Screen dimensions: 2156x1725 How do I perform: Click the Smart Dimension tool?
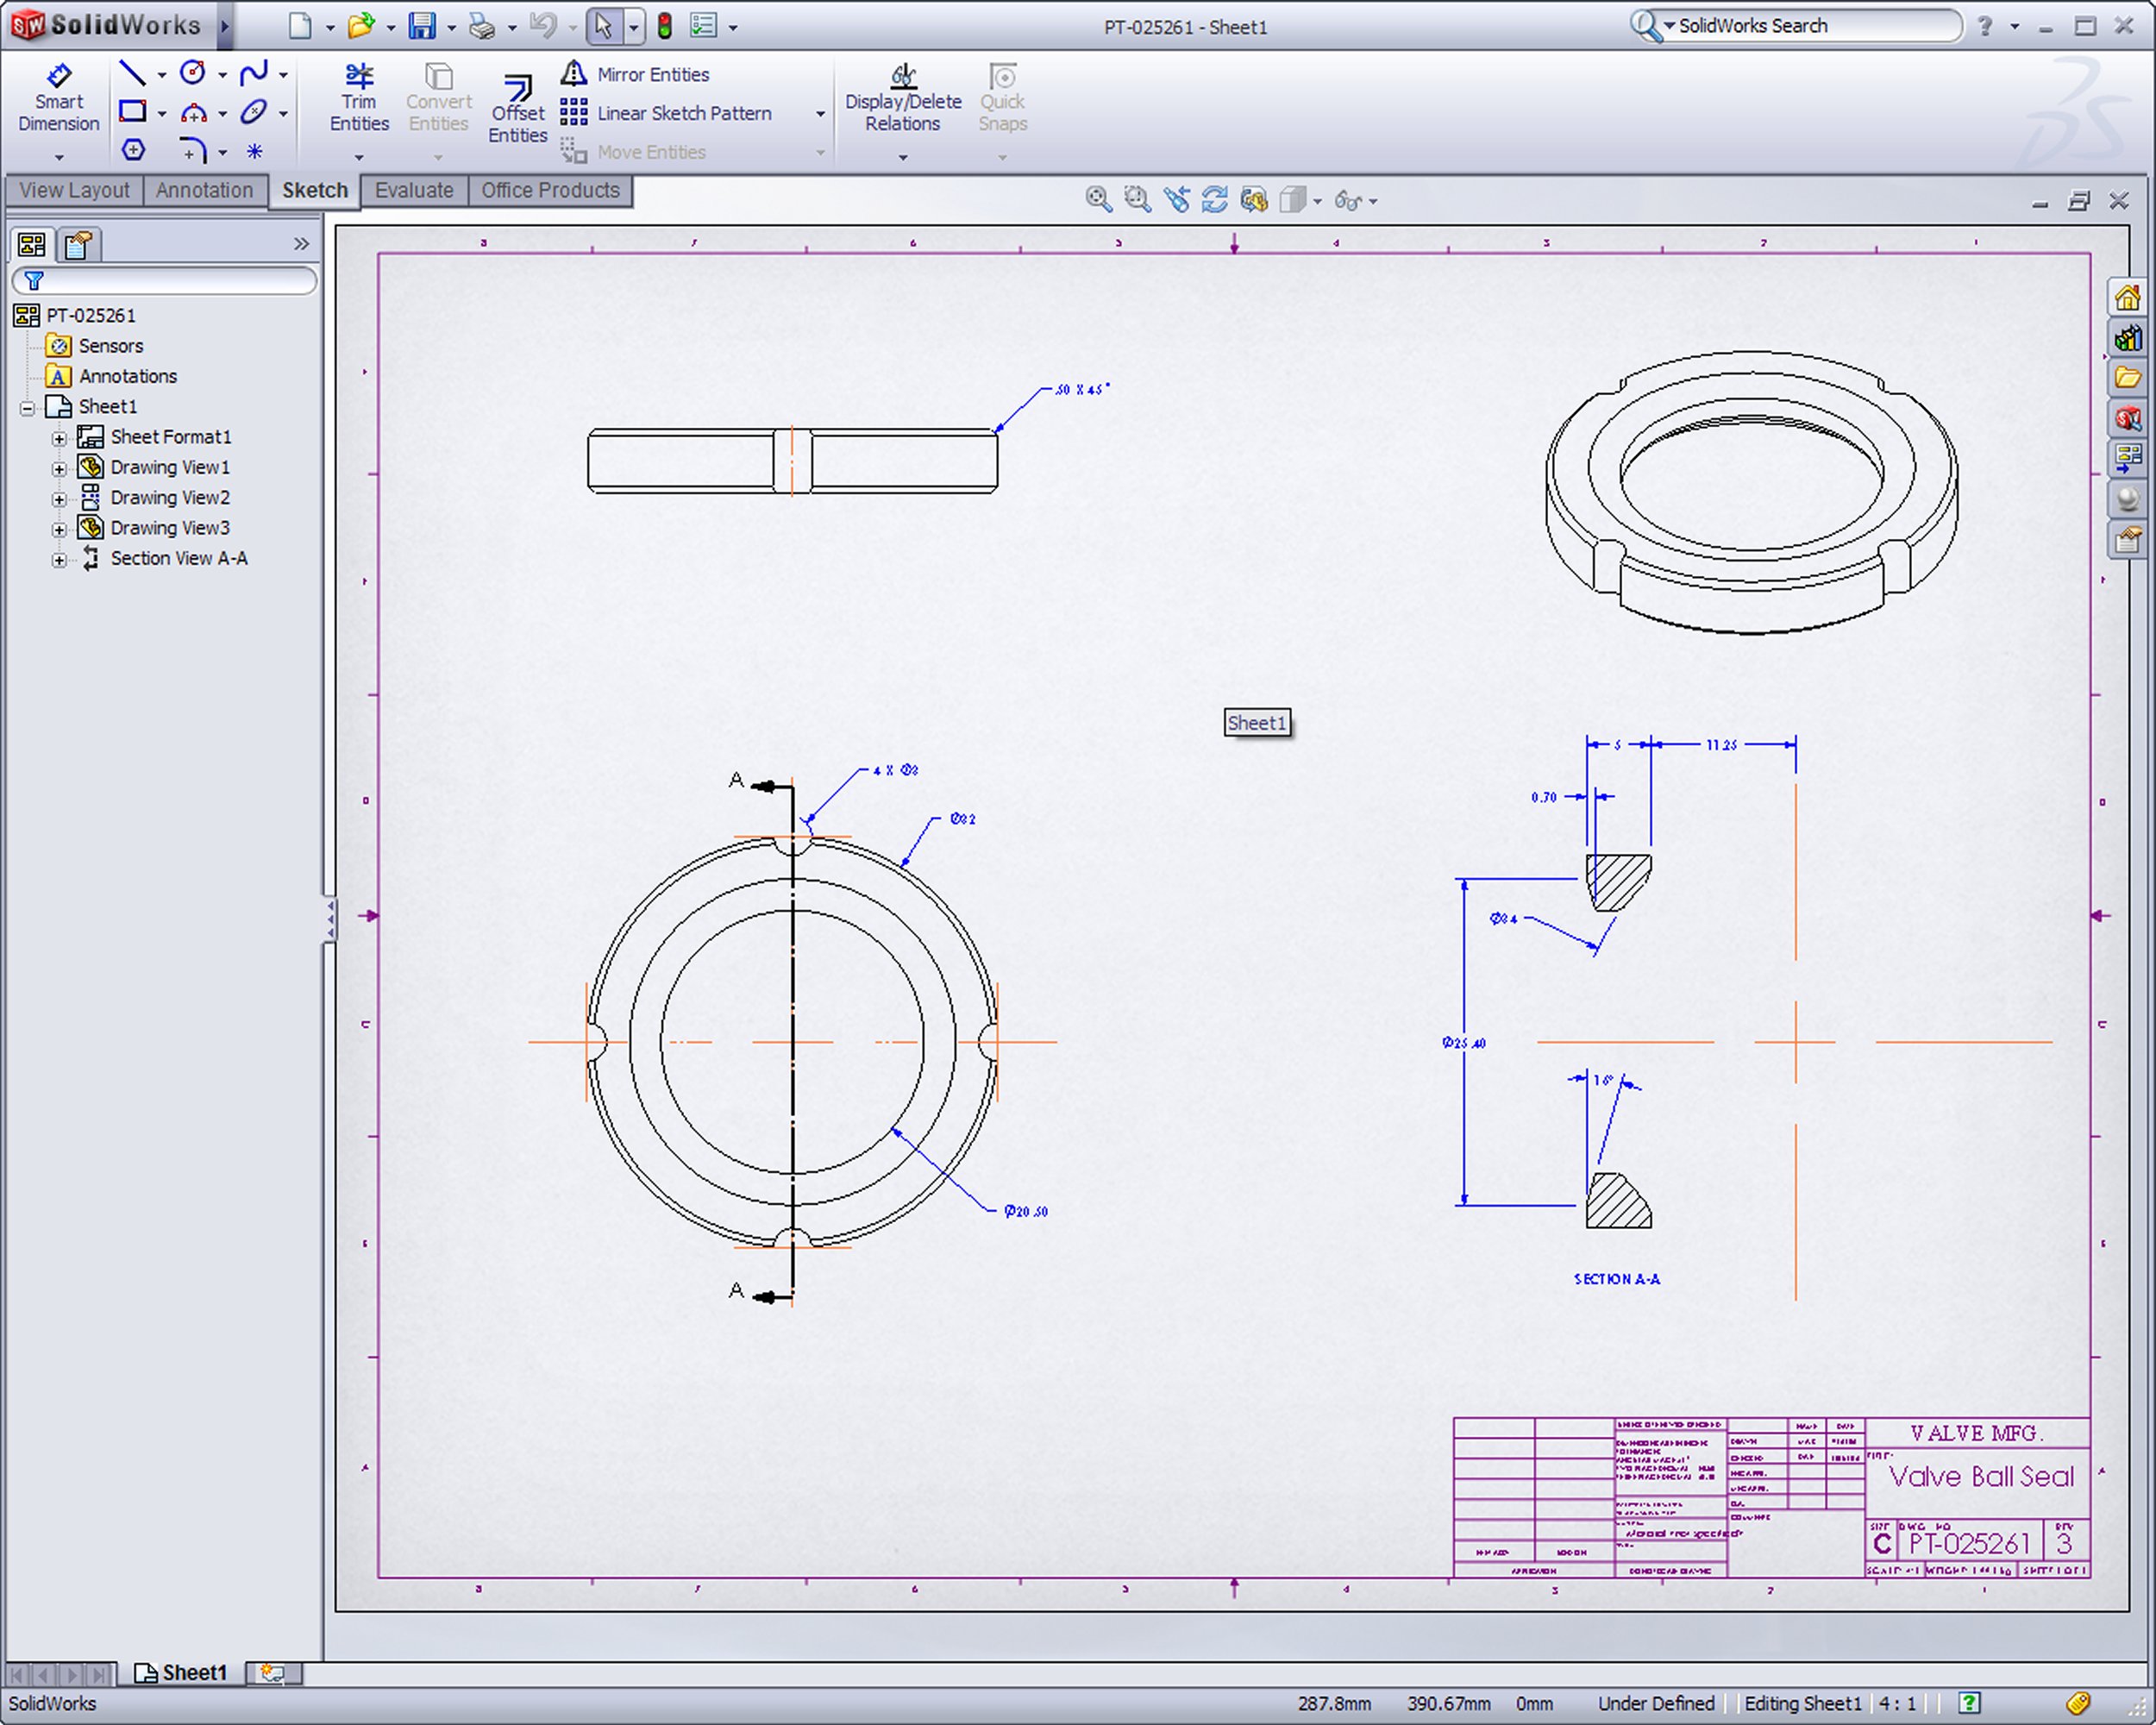tap(58, 98)
